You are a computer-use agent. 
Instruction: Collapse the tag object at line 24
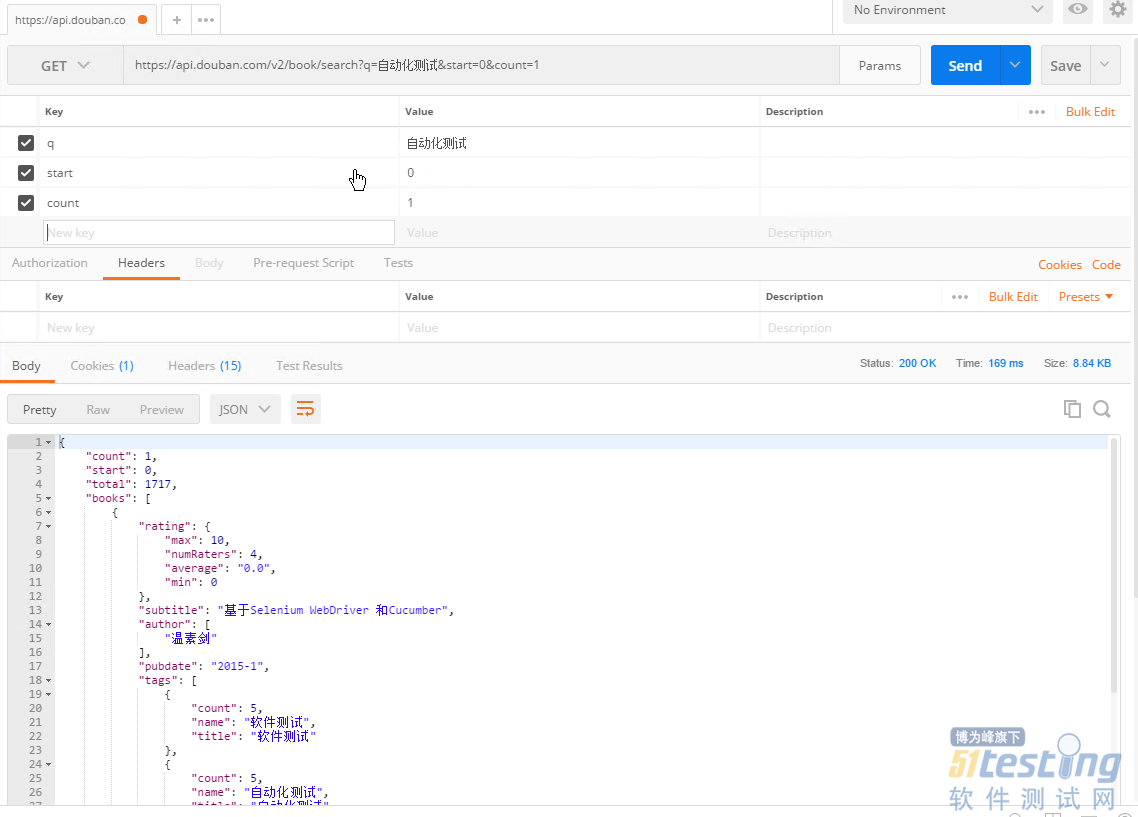pos(49,764)
